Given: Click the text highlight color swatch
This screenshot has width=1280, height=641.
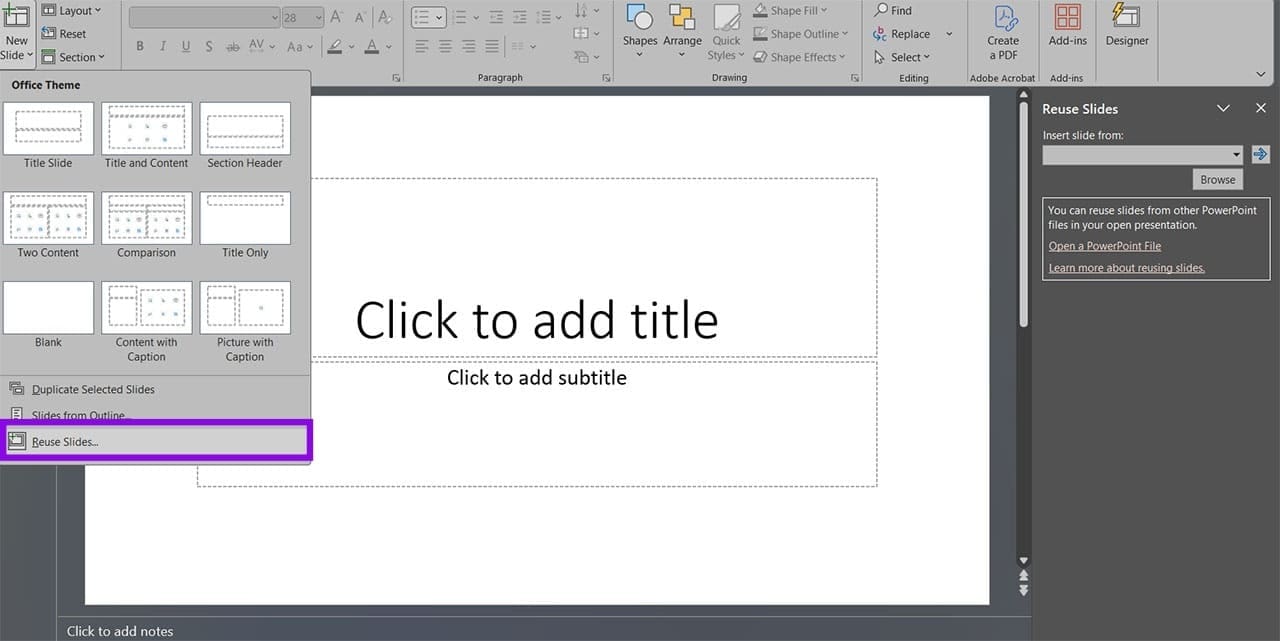Looking at the screenshot, I should pos(335,47).
